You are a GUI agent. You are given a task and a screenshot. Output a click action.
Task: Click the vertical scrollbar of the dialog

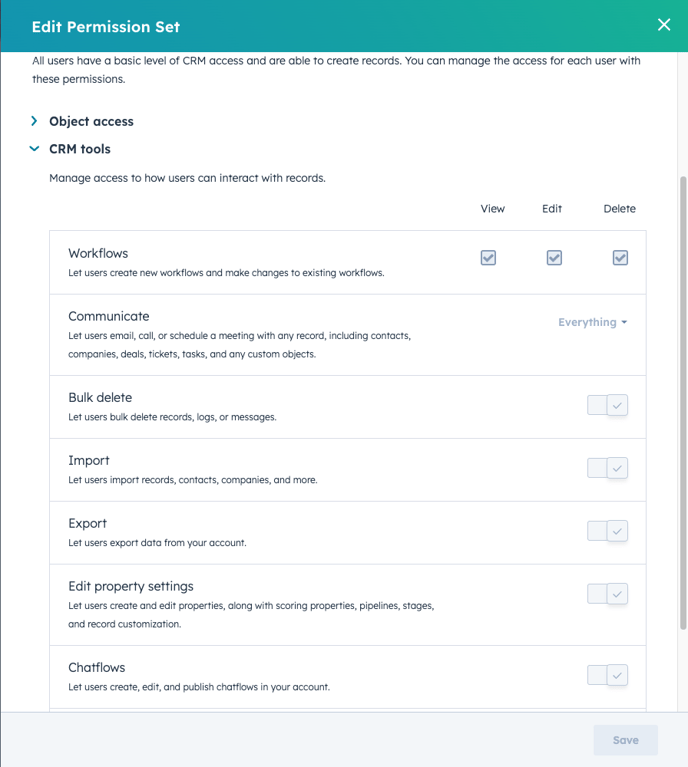point(683,400)
